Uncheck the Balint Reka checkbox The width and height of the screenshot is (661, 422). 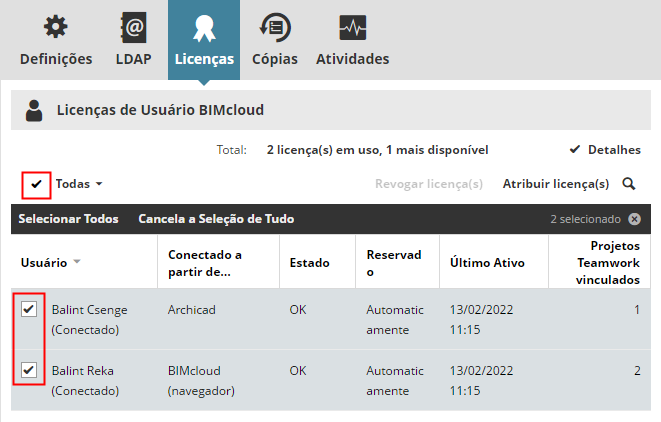pos(29,371)
